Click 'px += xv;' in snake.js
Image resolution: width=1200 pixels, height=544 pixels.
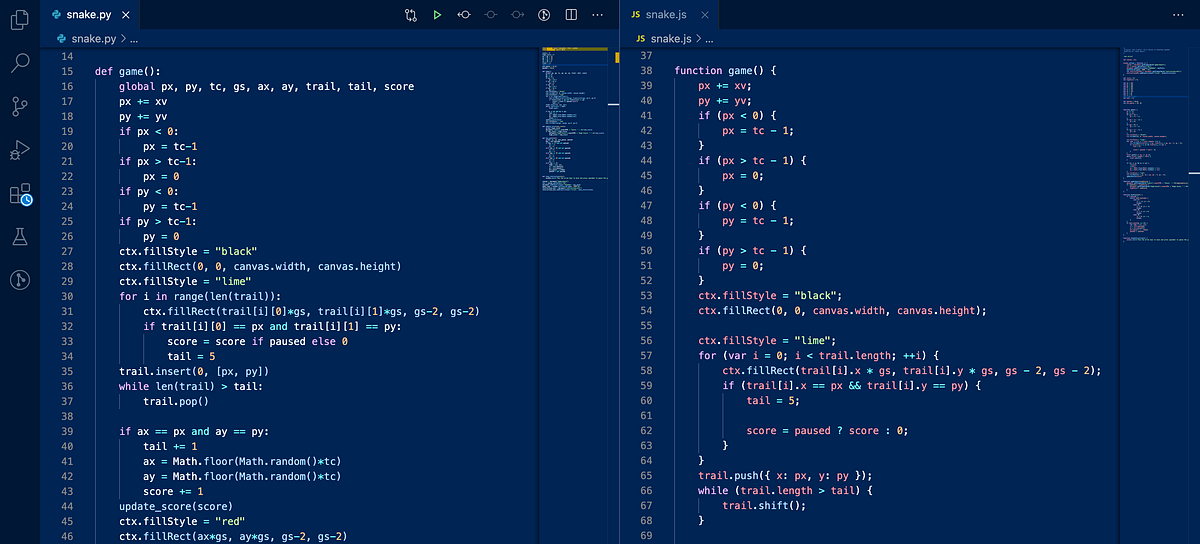click(x=725, y=86)
